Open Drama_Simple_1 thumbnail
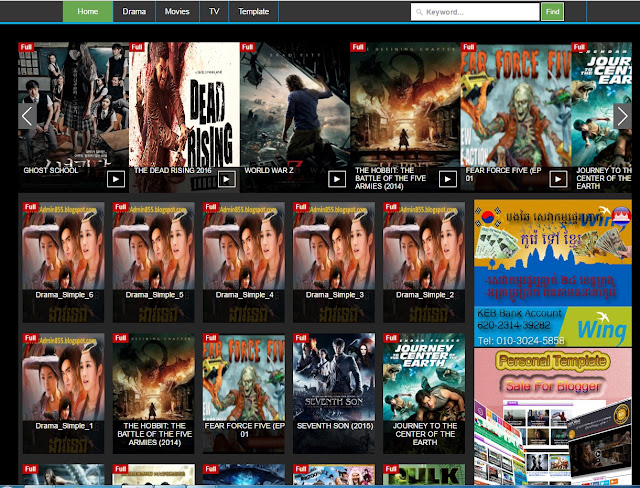 (x=63, y=393)
